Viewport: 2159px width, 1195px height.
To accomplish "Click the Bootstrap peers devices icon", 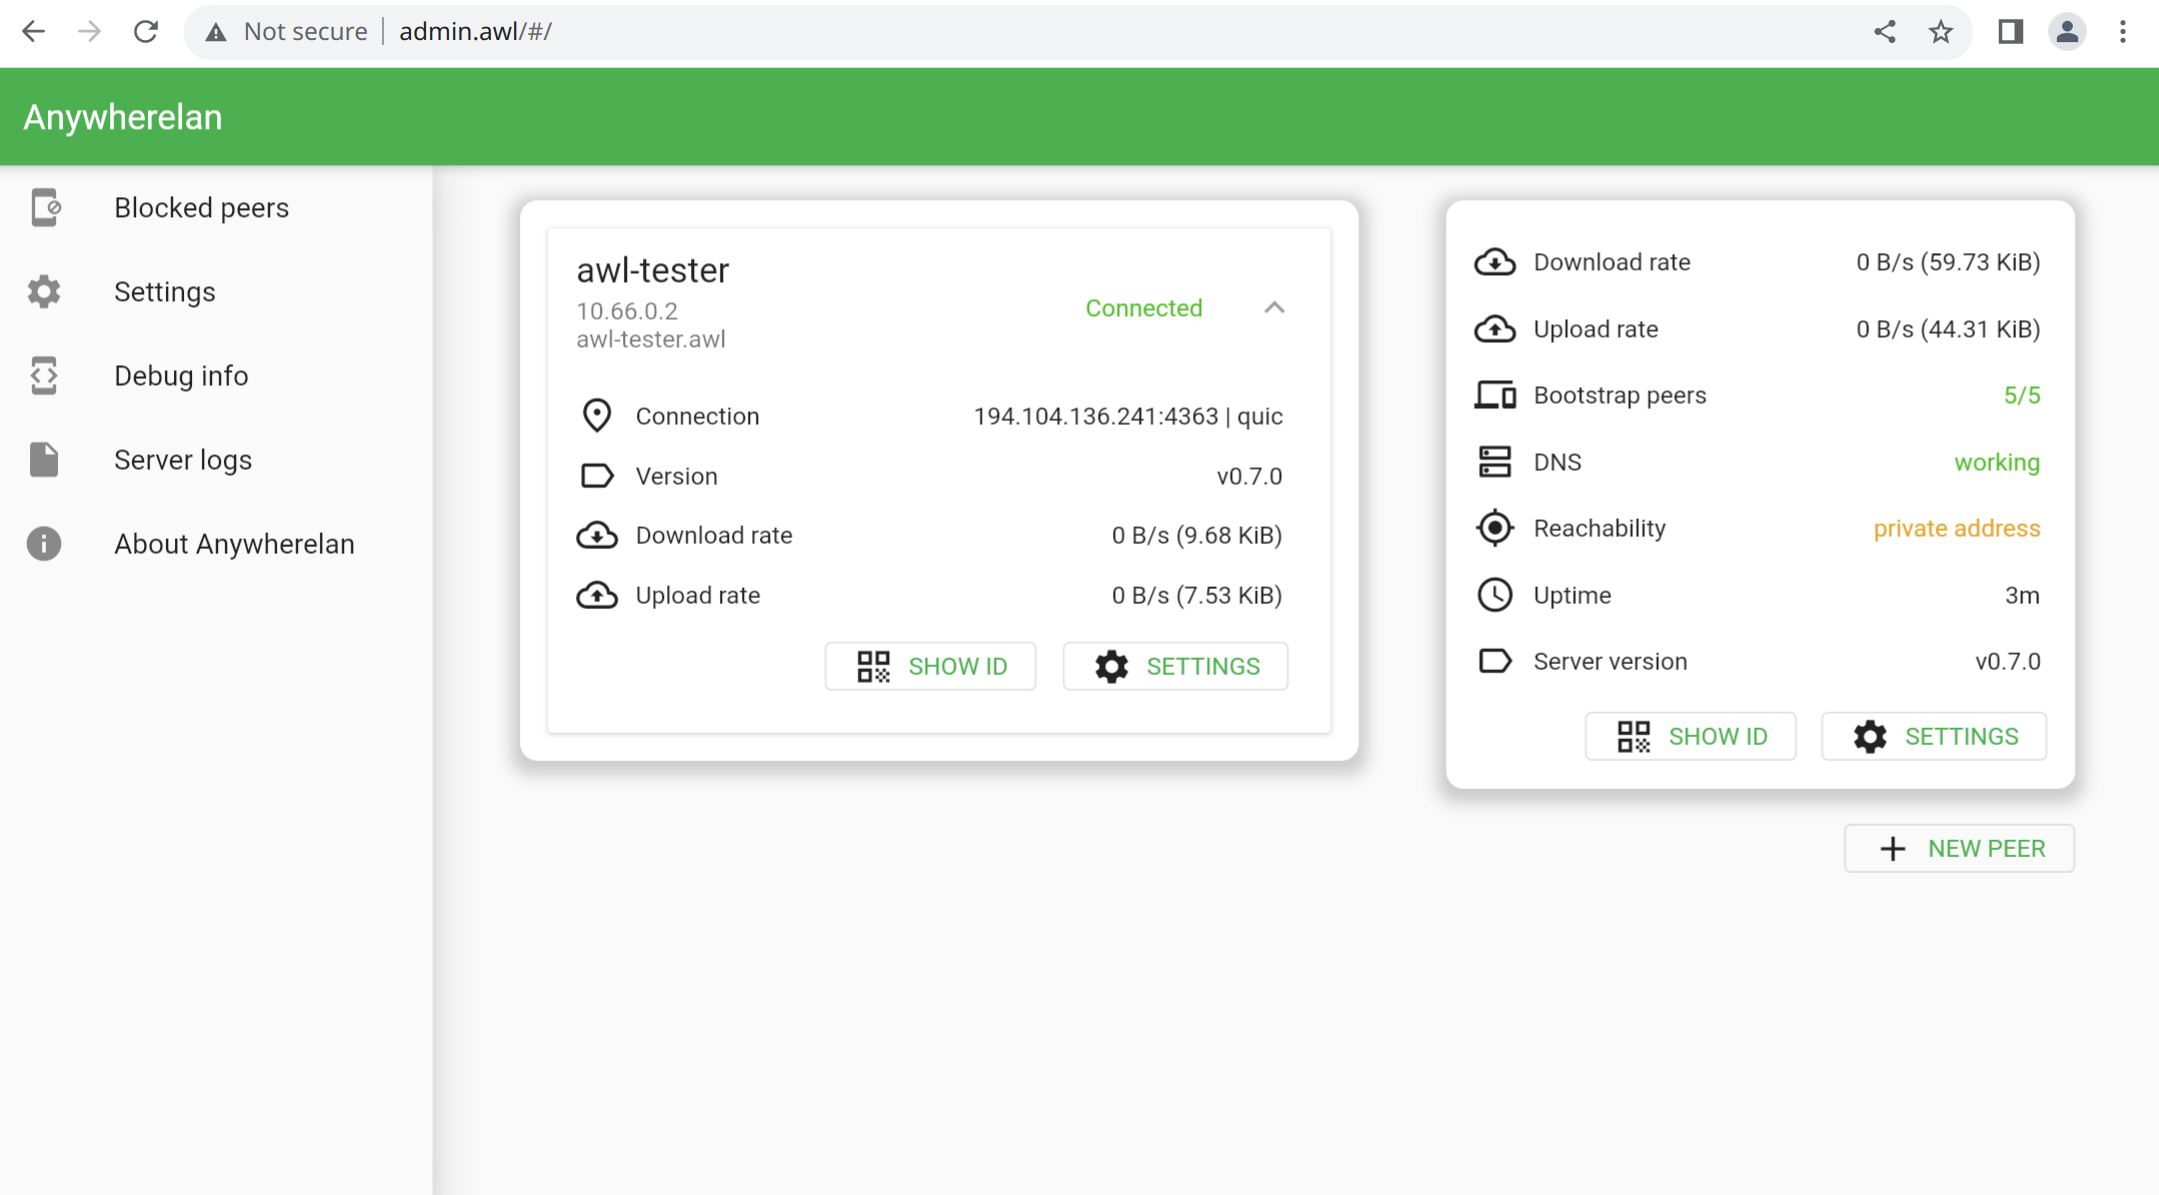I will [x=1495, y=395].
